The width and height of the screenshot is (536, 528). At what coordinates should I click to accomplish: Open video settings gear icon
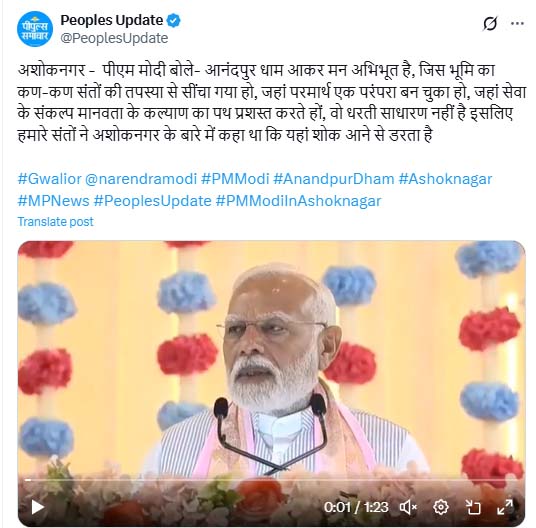coord(441,507)
